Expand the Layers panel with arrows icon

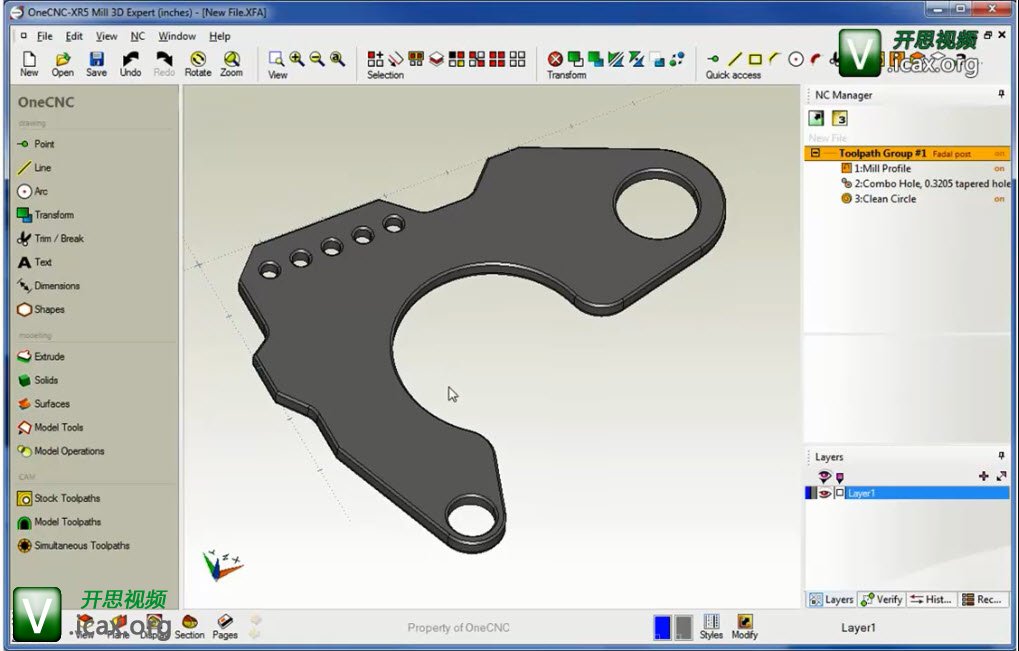pyautogui.click(x=1001, y=476)
